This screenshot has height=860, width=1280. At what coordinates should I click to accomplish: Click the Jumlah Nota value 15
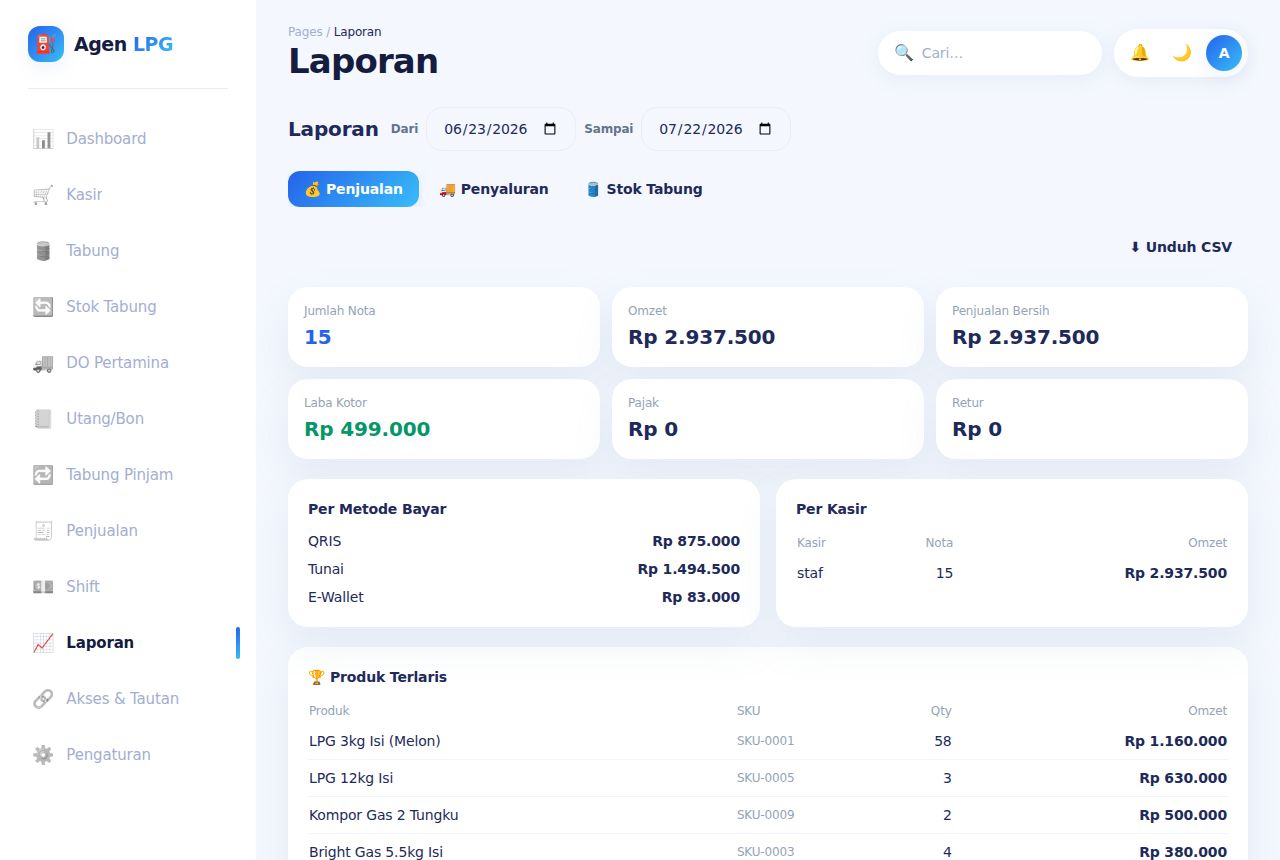tap(318, 337)
